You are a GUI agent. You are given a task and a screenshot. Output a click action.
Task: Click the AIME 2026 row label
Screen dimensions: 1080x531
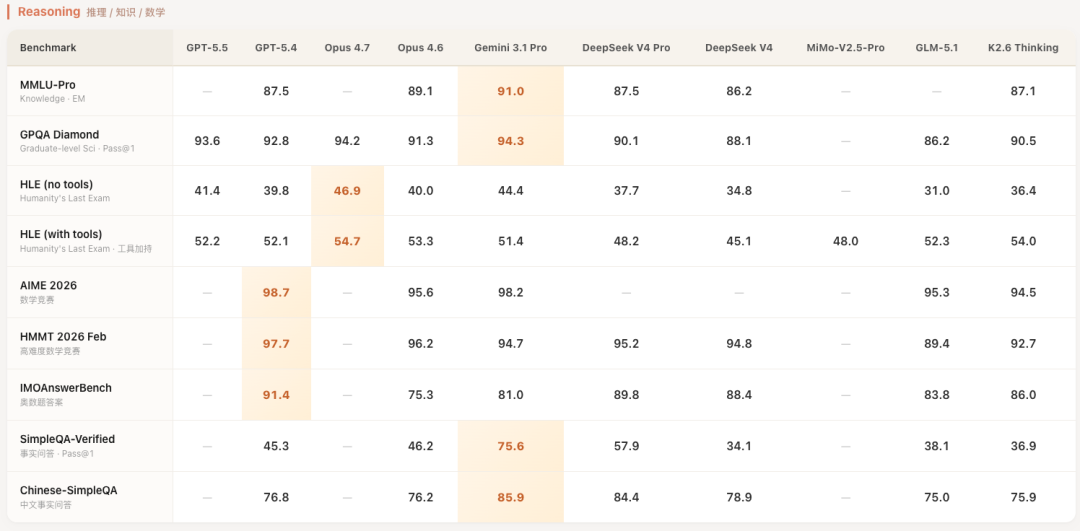[x=48, y=285]
